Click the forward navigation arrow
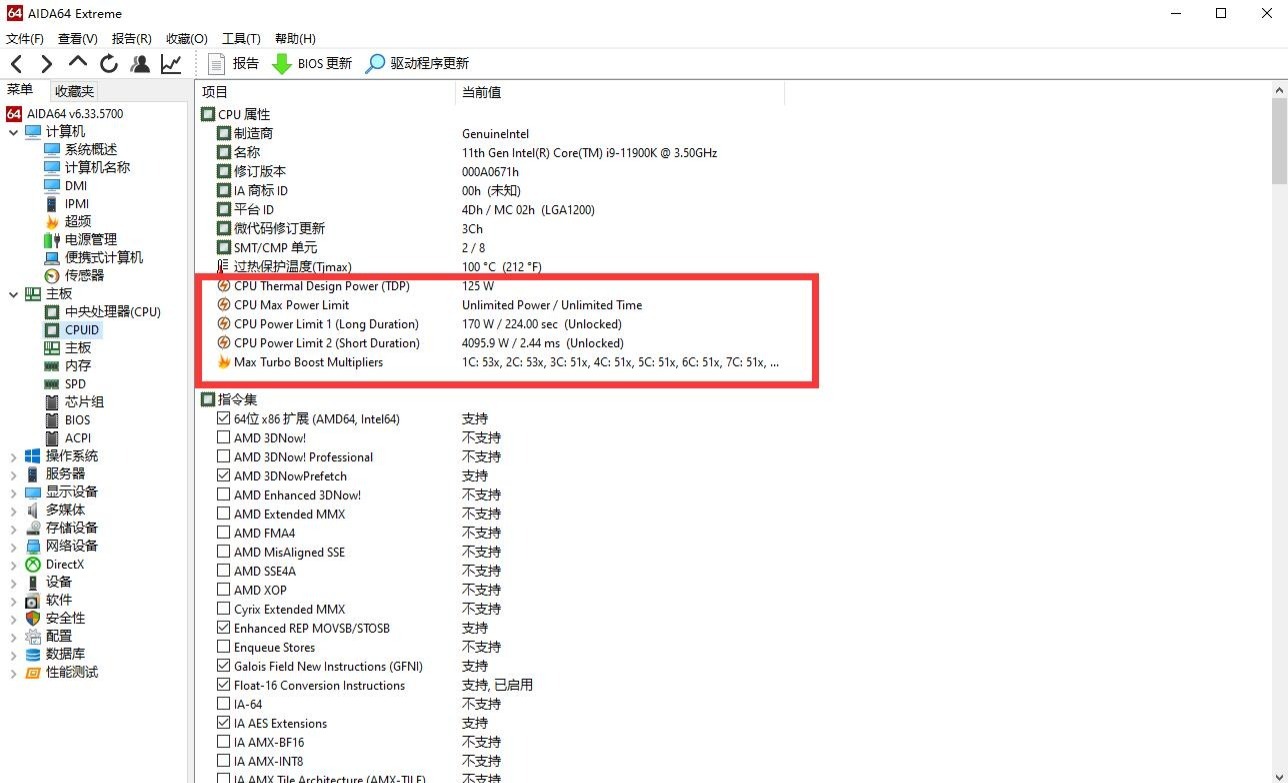The width and height of the screenshot is (1288, 783). click(46, 64)
